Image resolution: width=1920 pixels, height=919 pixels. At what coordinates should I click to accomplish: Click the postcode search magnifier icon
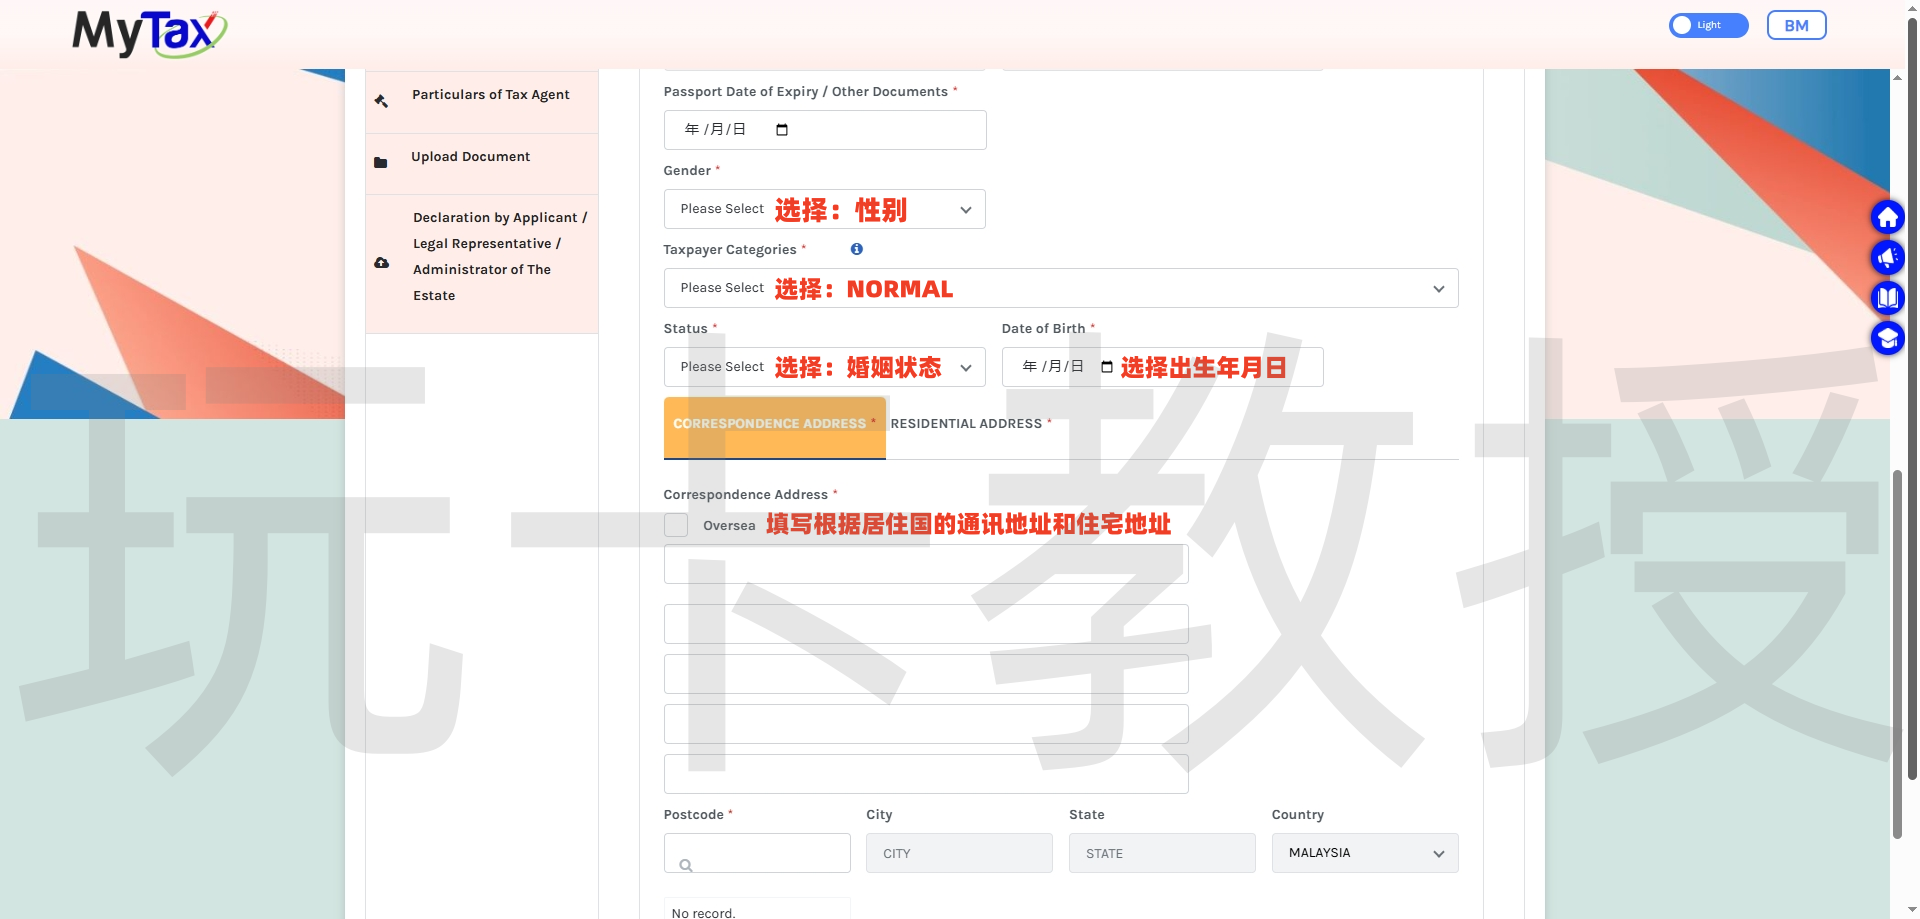(686, 865)
